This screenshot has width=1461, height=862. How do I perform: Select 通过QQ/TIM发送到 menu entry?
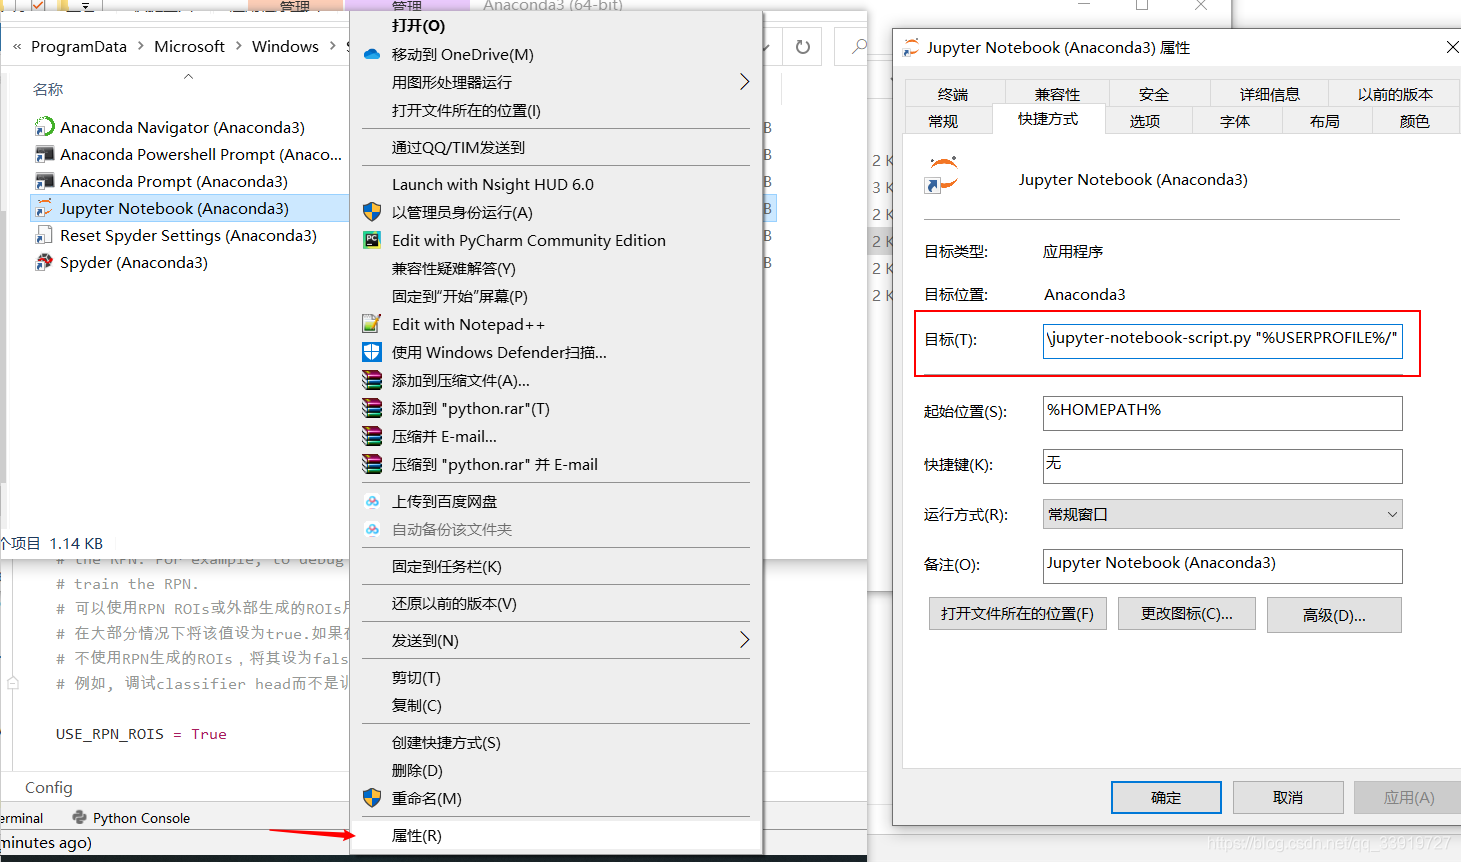click(556, 147)
